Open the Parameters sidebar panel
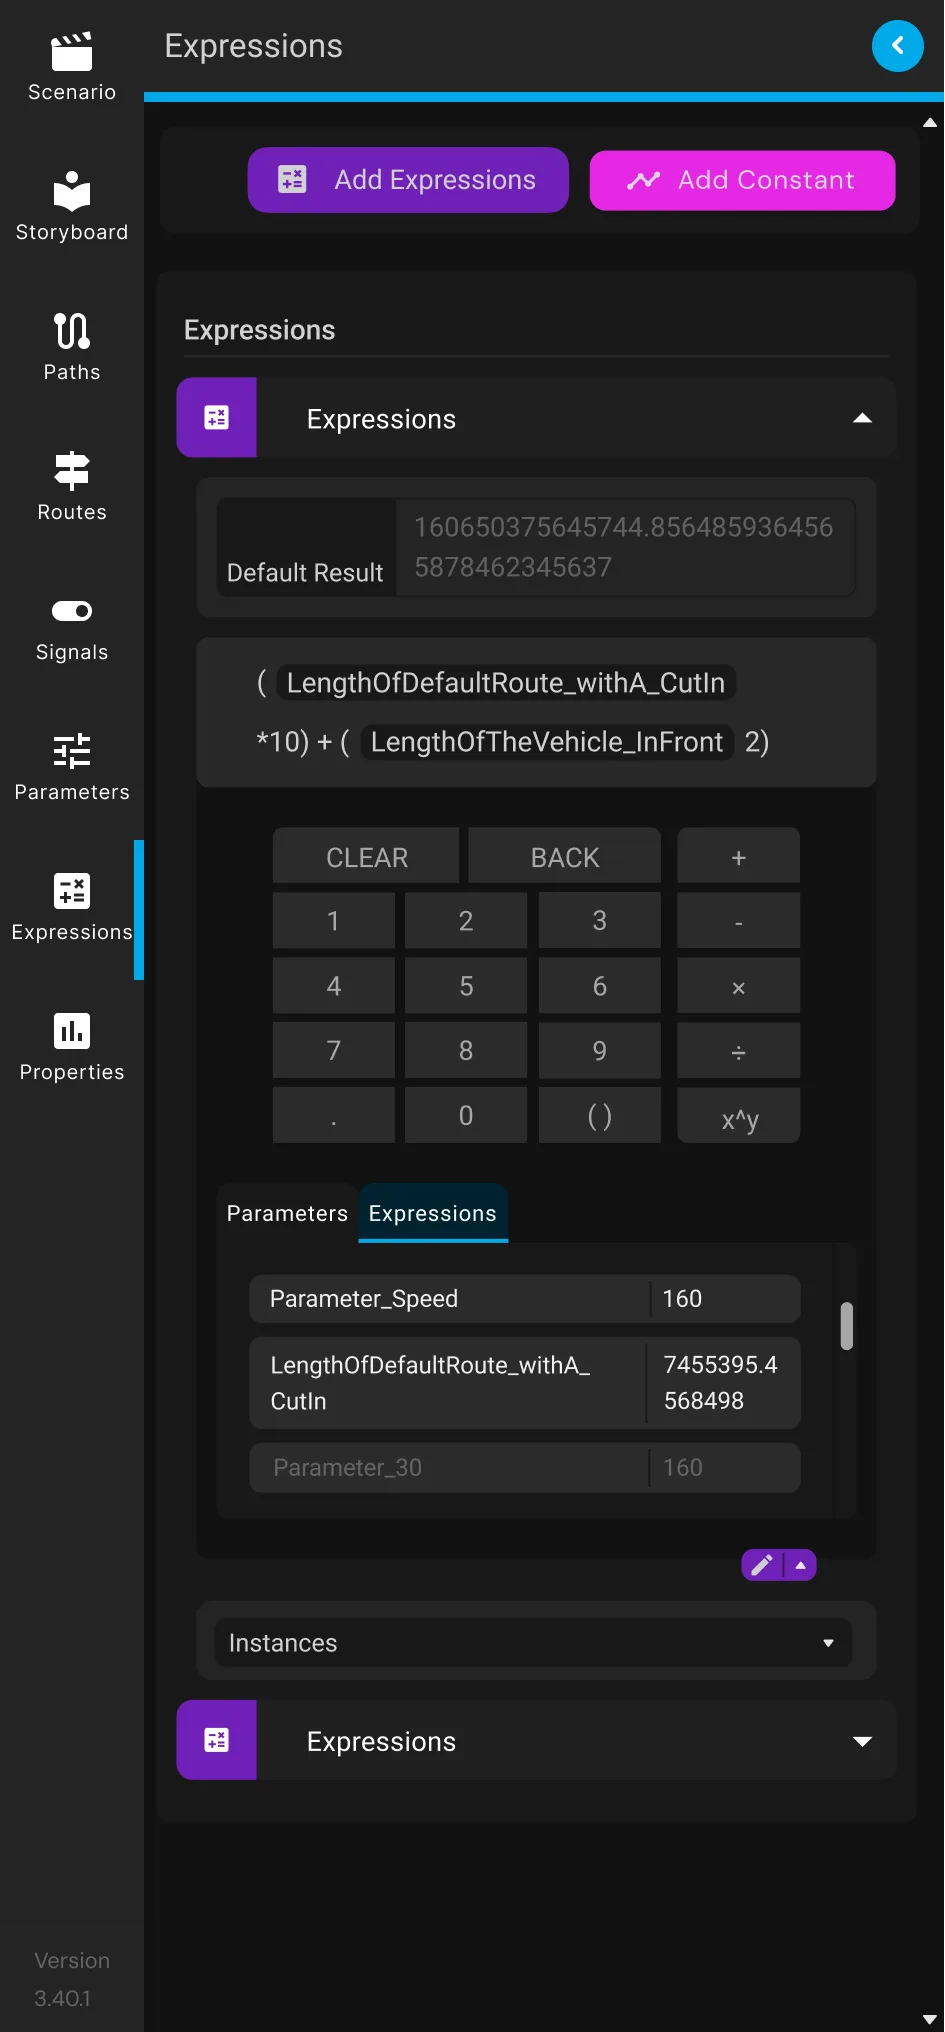The width and height of the screenshot is (945, 2032). [71, 767]
